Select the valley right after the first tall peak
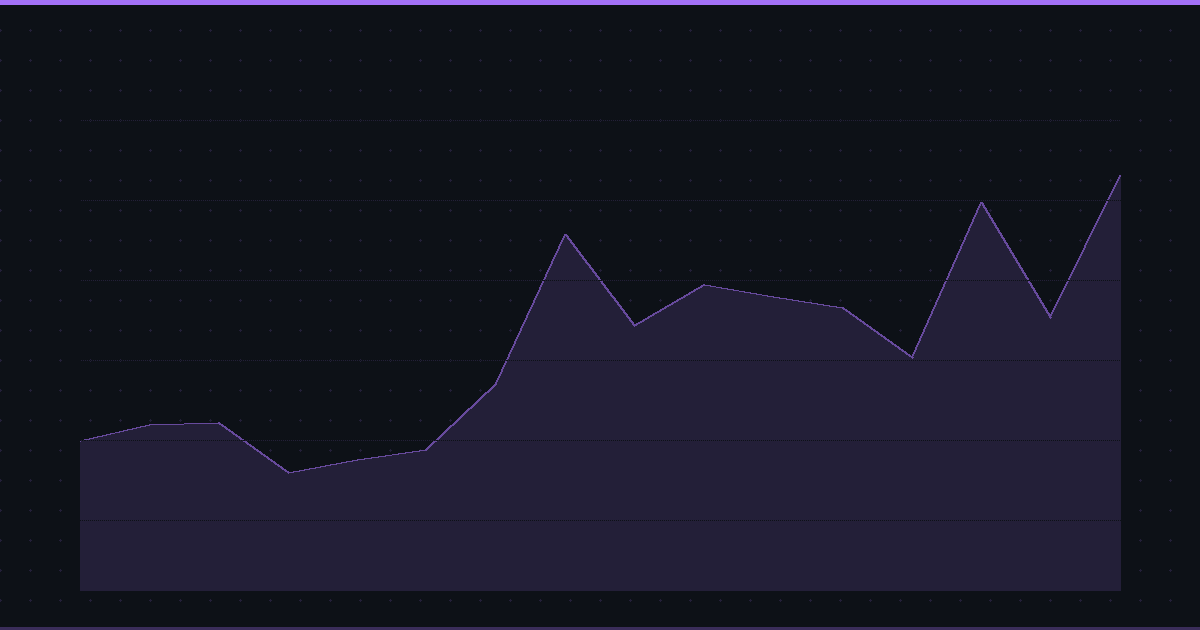The width and height of the screenshot is (1200, 630). 634,325
